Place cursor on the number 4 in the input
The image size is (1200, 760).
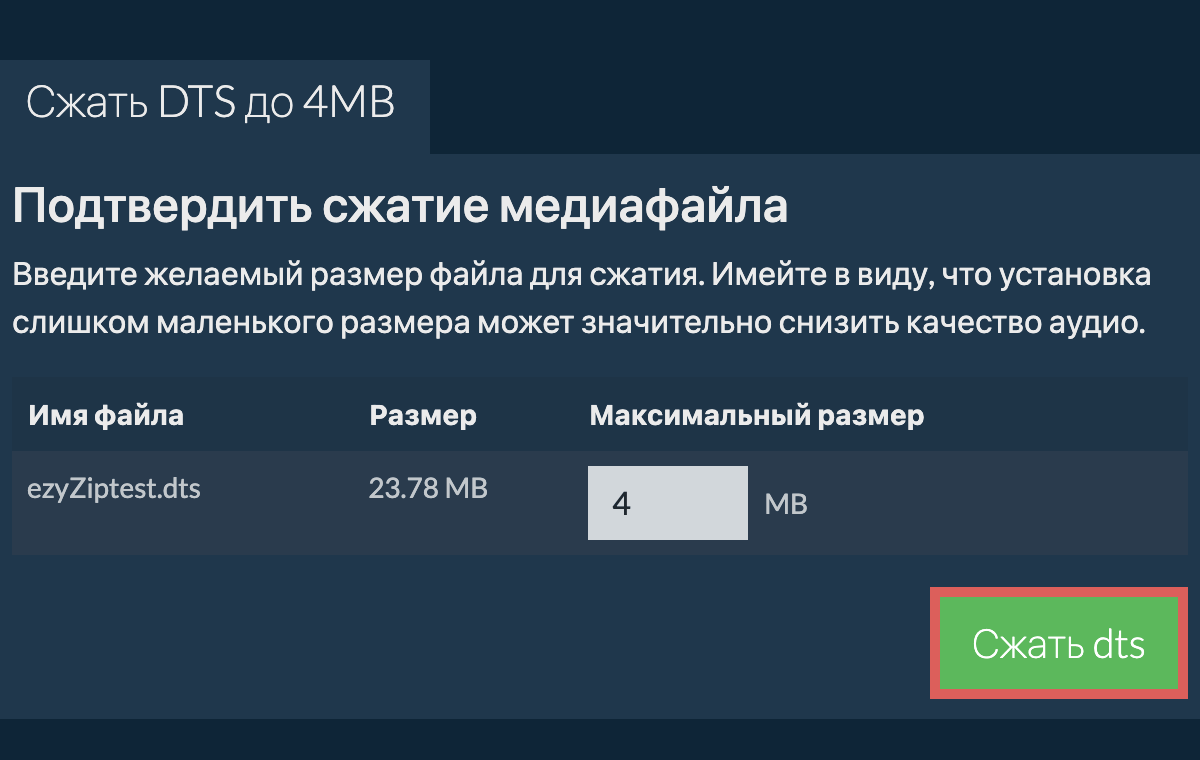621,503
